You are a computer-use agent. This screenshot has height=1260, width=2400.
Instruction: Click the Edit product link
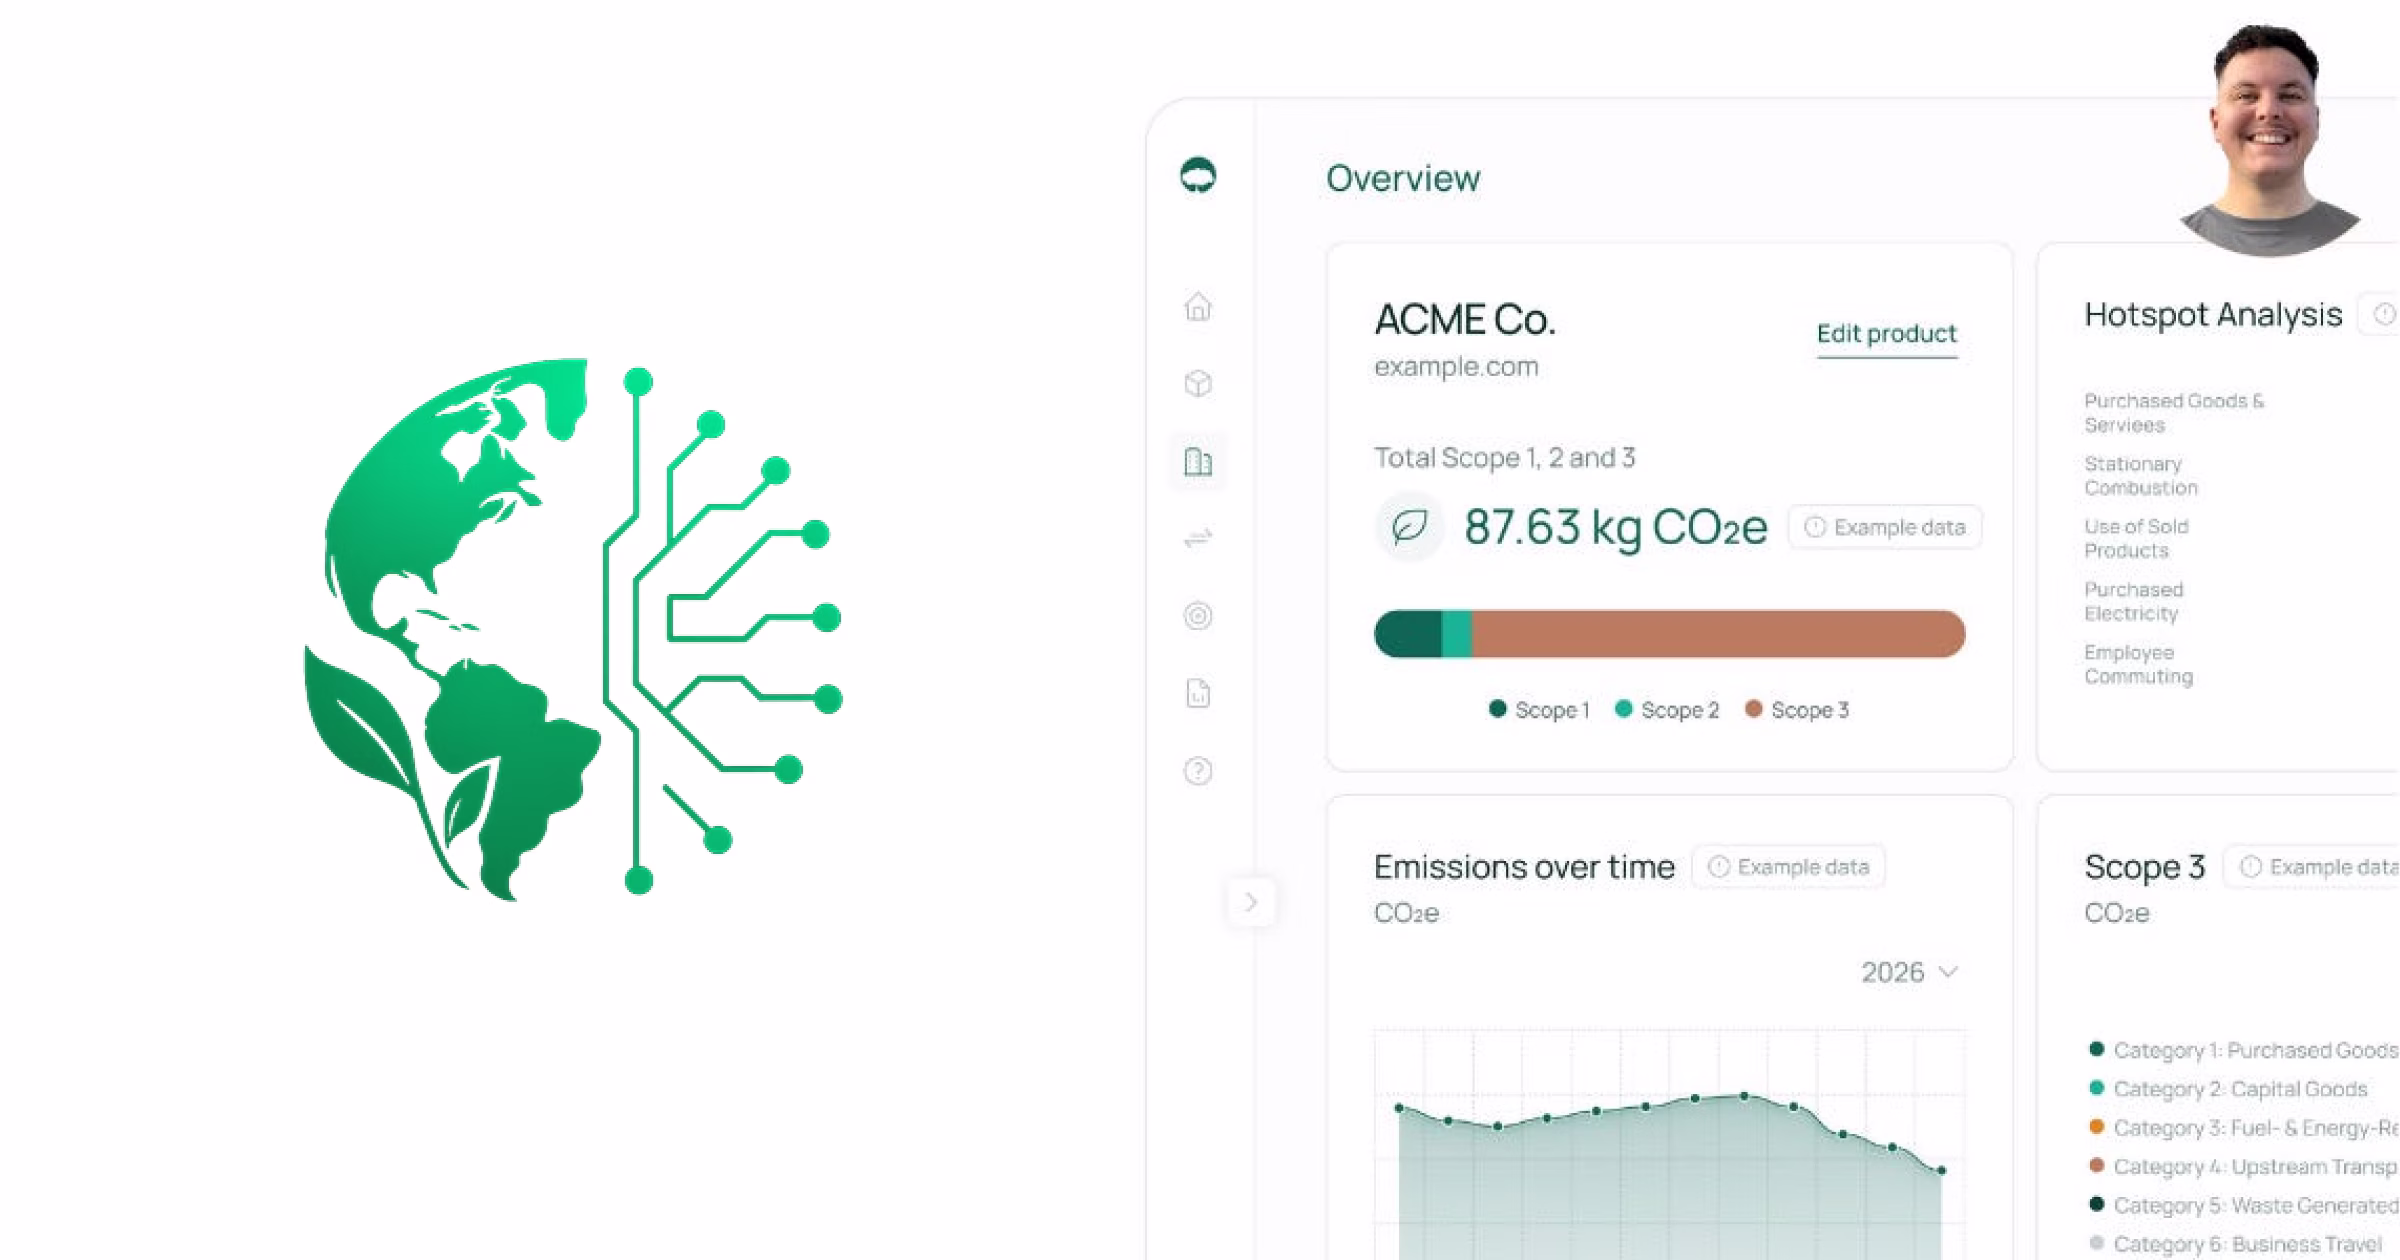coord(1886,334)
